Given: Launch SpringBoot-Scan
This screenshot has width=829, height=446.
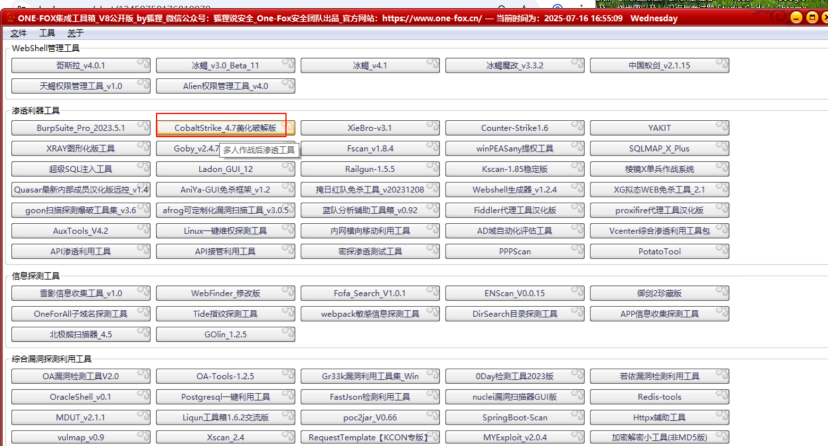Looking at the screenshot, I should pyautogui.click(x=515, y=417).
